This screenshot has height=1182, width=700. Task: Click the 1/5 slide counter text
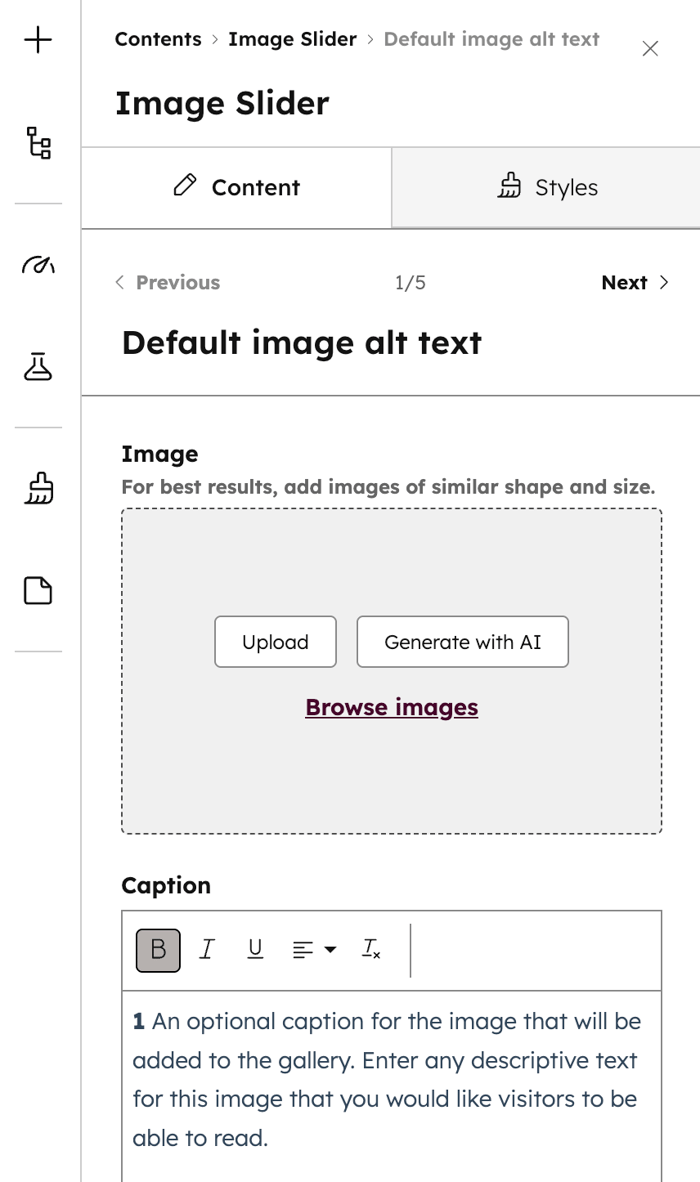point(410,283)
